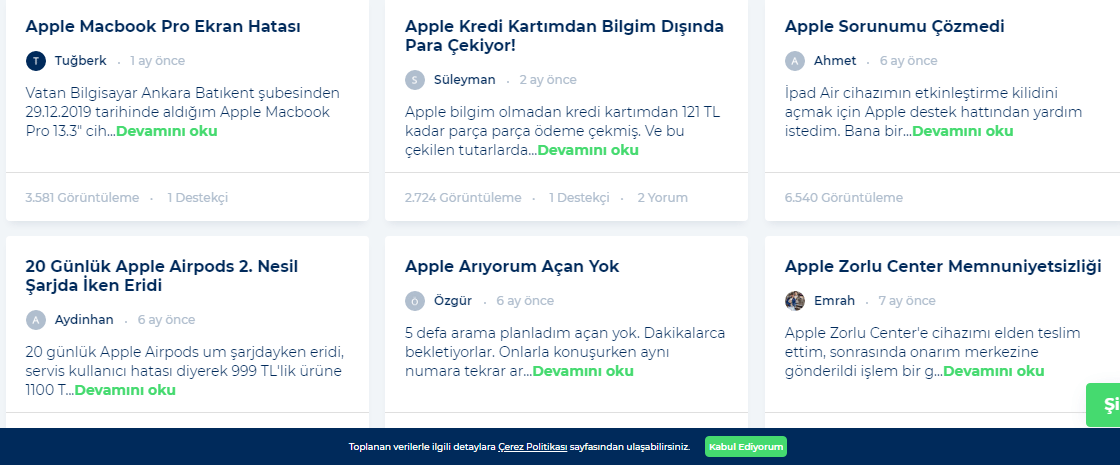Open Ahmet's avatar icon
The image size is (1120, 465).
pos(795,61)
